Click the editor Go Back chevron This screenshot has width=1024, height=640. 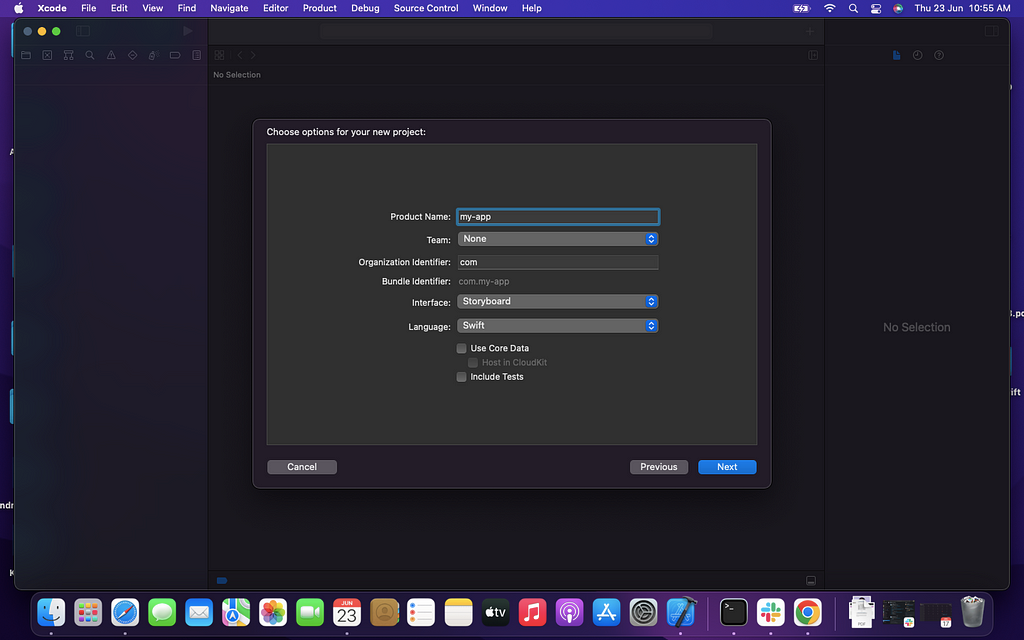point(240,56)
